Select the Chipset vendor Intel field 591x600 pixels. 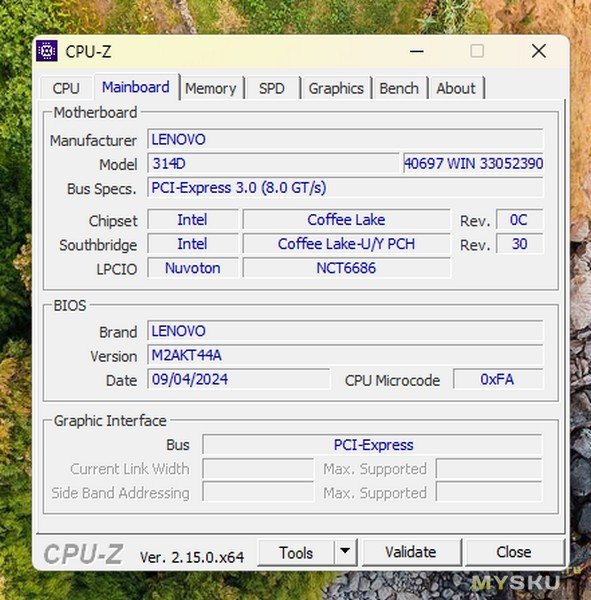(193, 220)
